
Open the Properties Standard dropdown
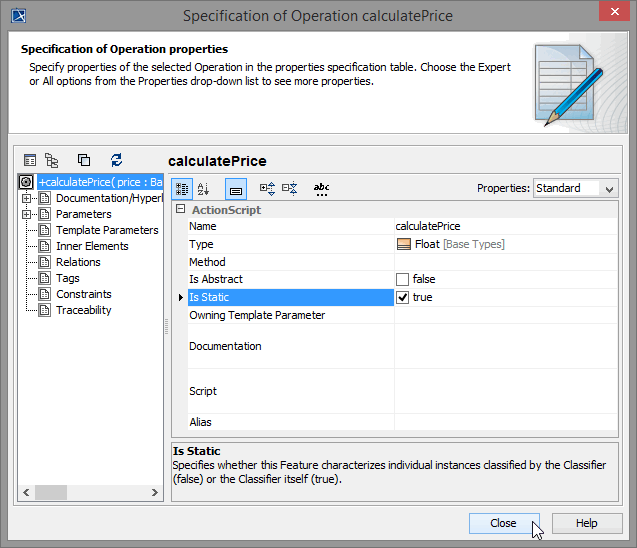pyautogui.click(x=575, y=188)
